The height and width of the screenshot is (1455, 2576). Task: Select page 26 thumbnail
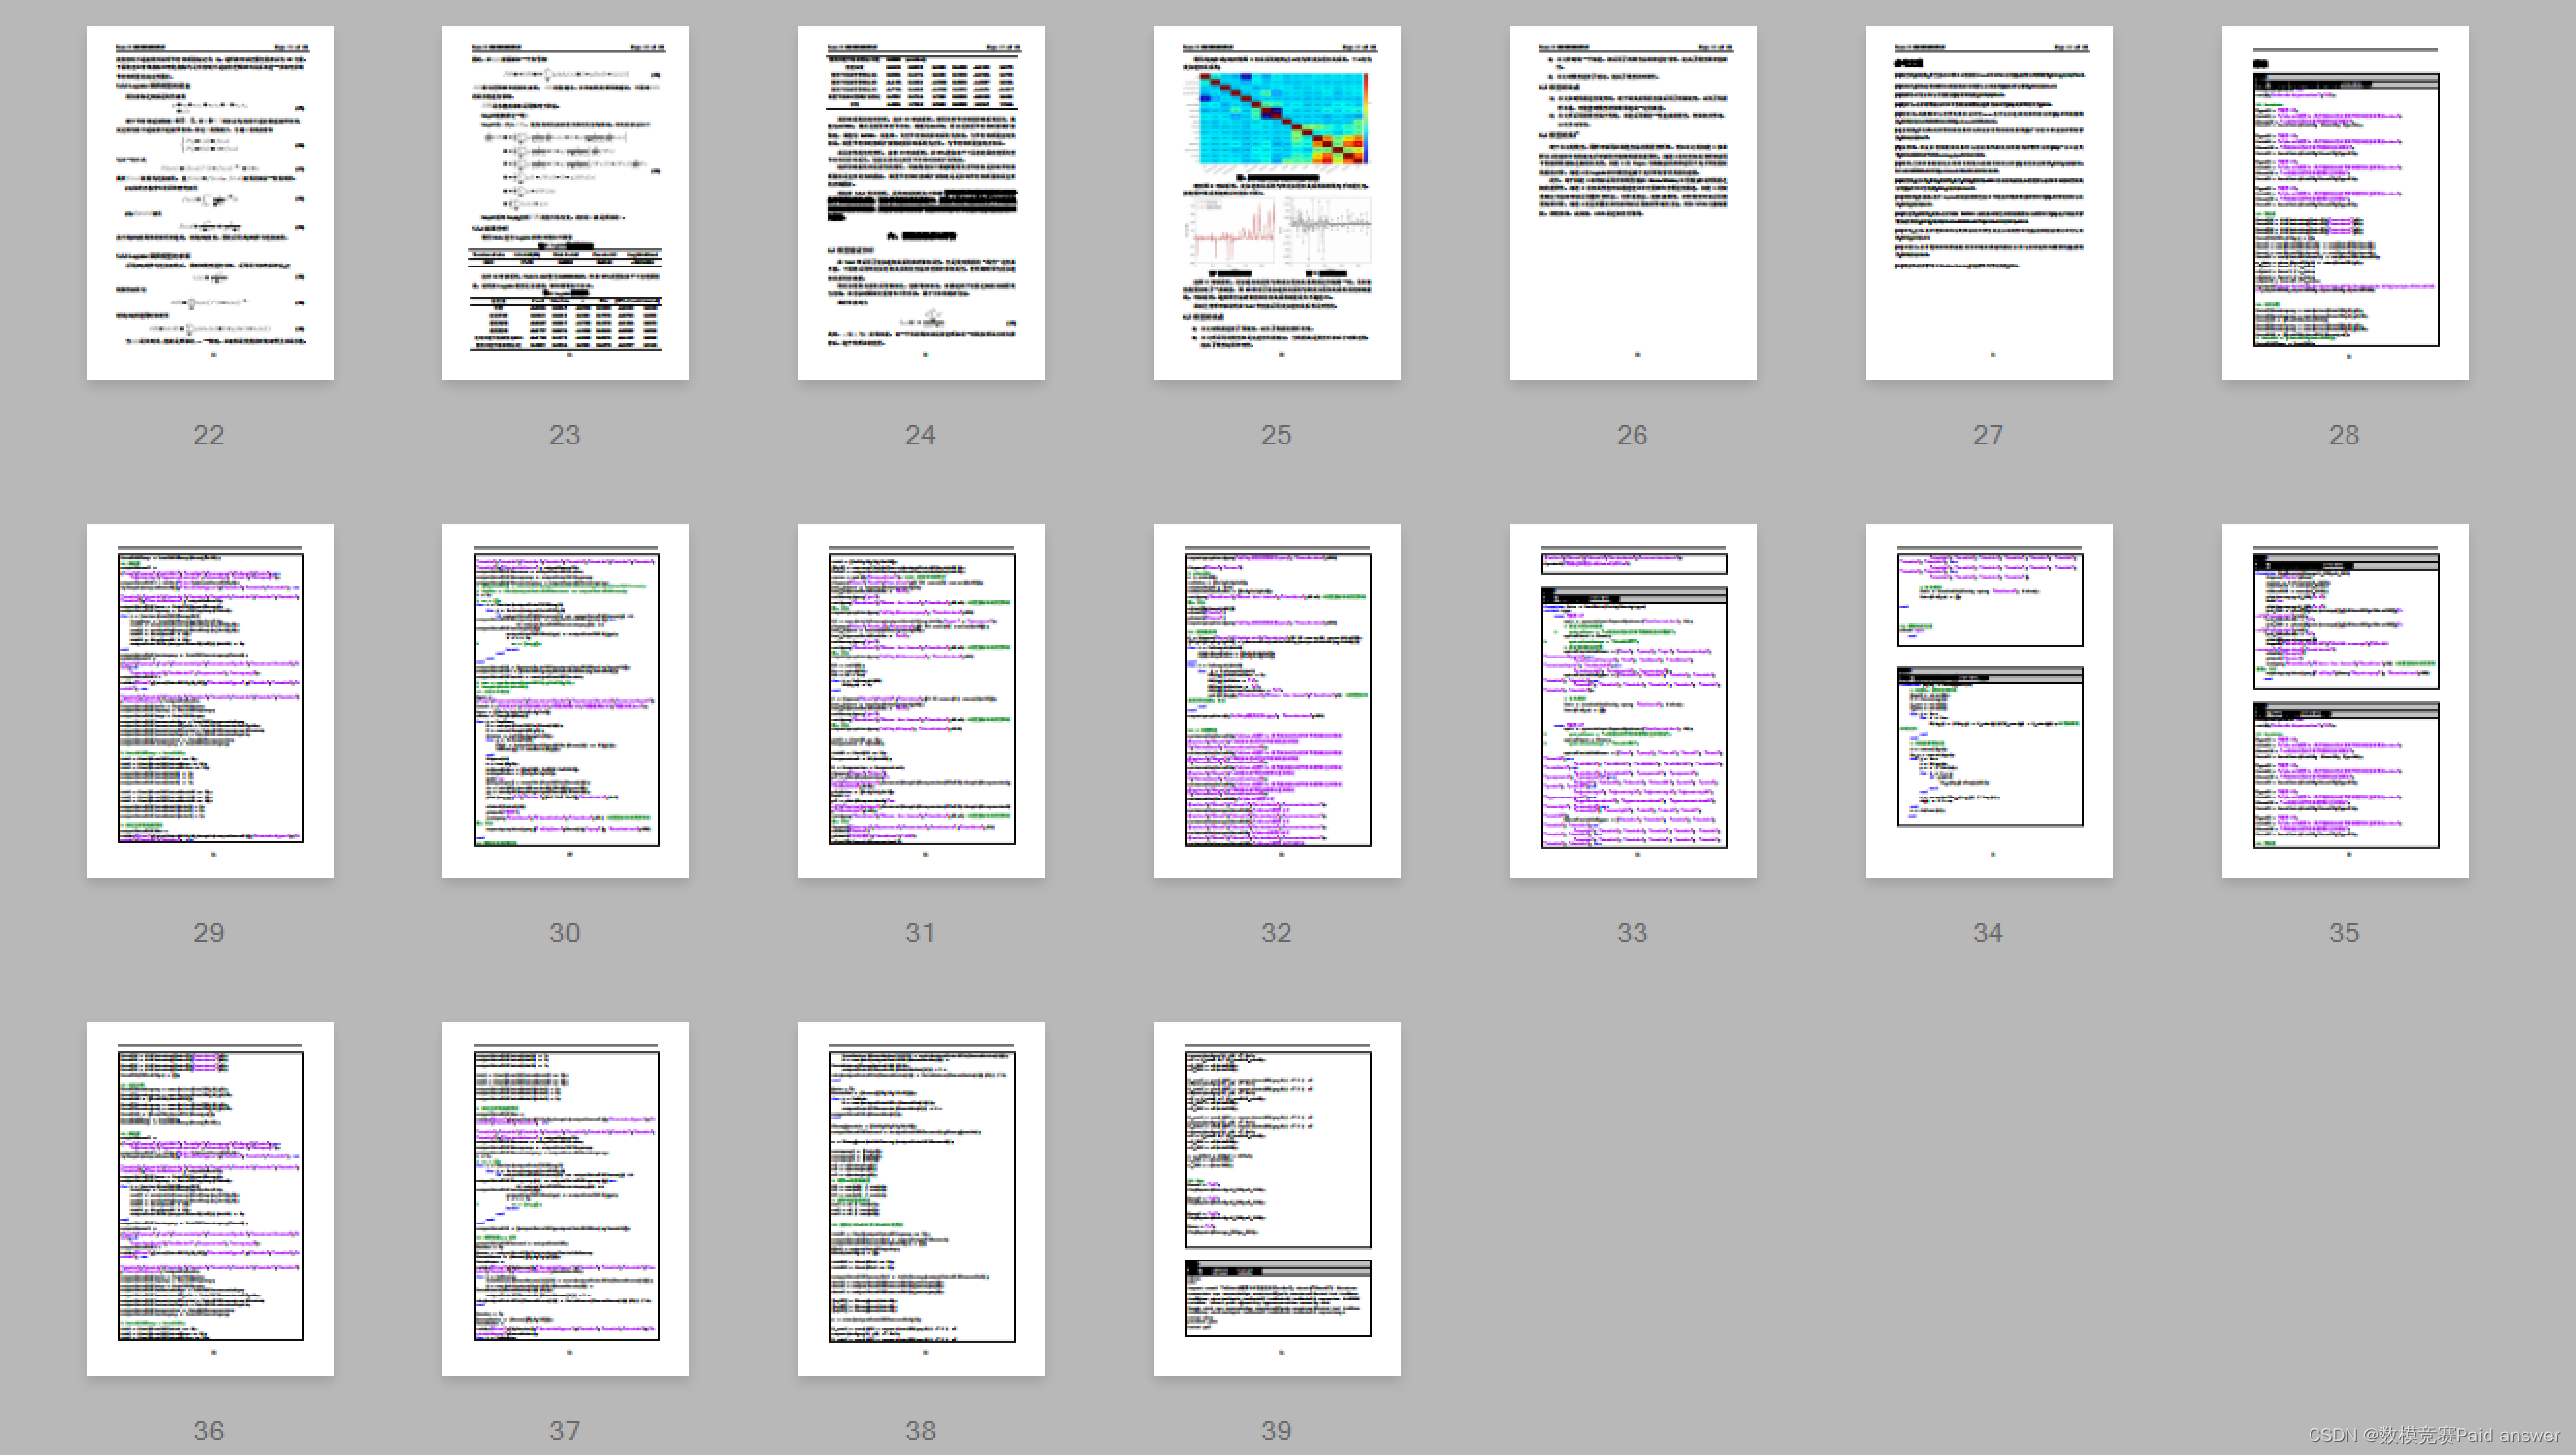[x=1633, y=203]
